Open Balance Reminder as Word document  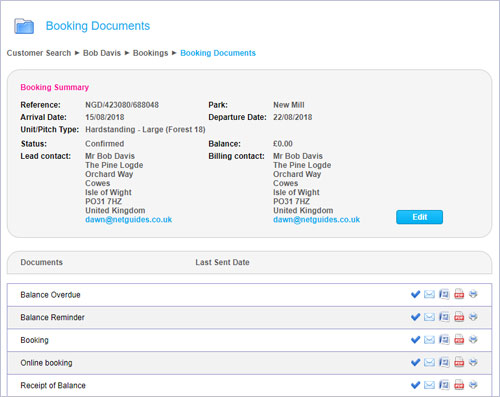coord(444,317)
